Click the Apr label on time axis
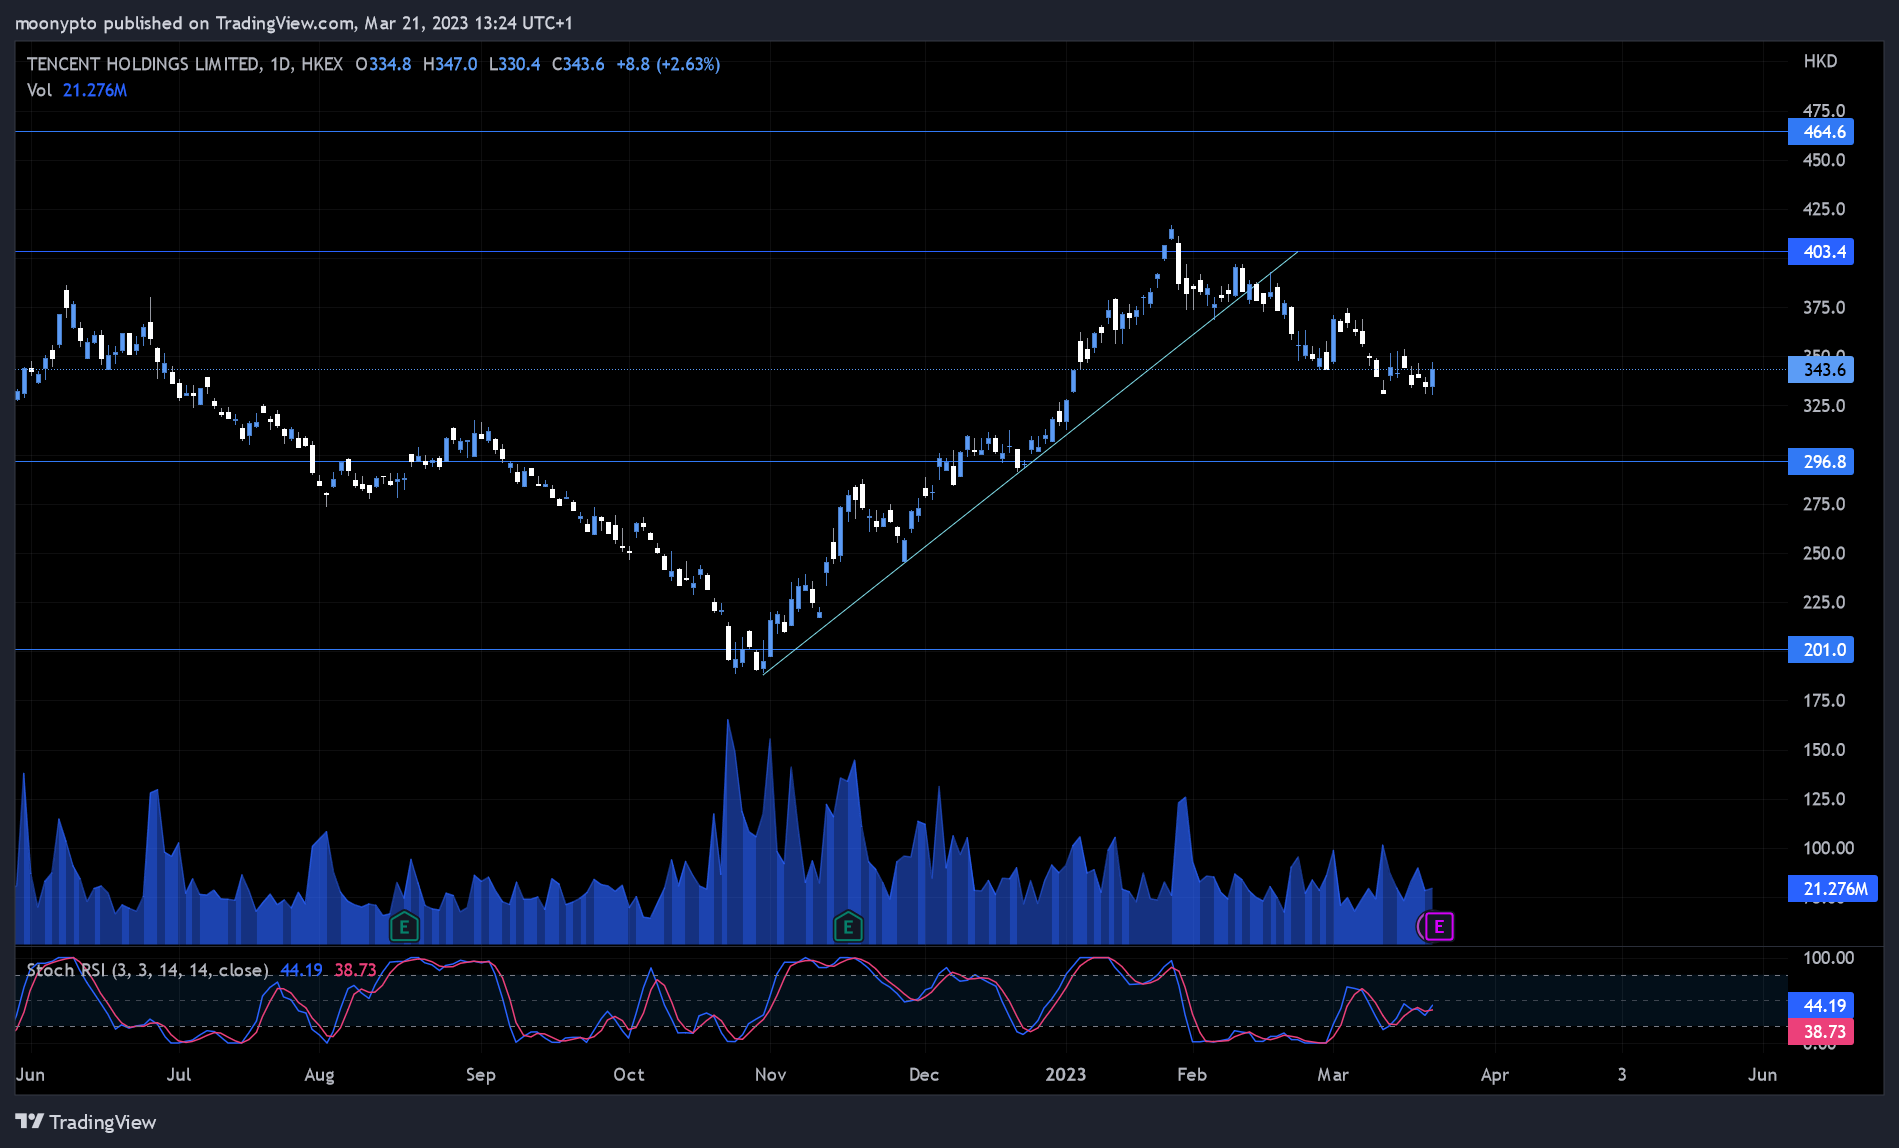 pyautogui.click(x=1494, y=1075)
